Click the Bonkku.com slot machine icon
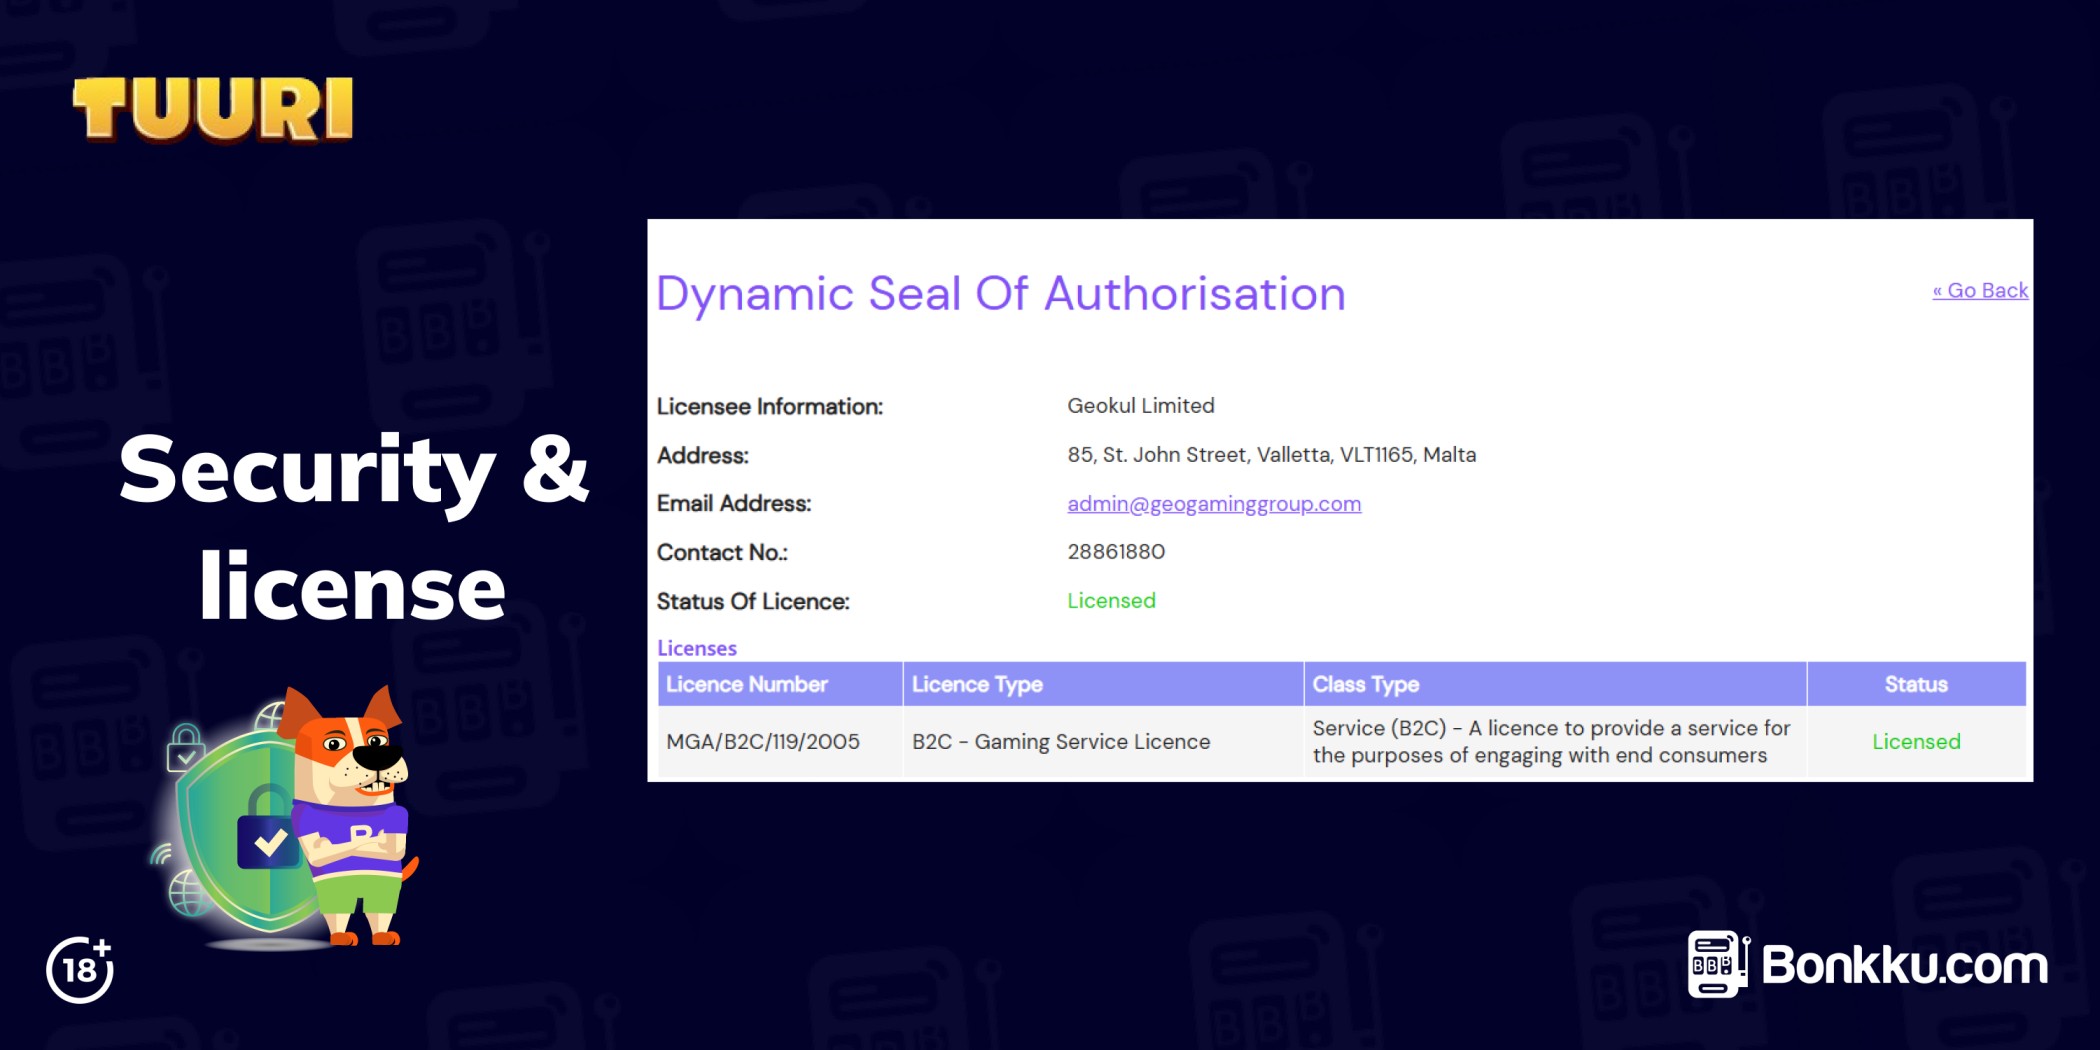Image resolution: width=2100 pixels, height=1050 pixels. click(x=1717, y=964)
